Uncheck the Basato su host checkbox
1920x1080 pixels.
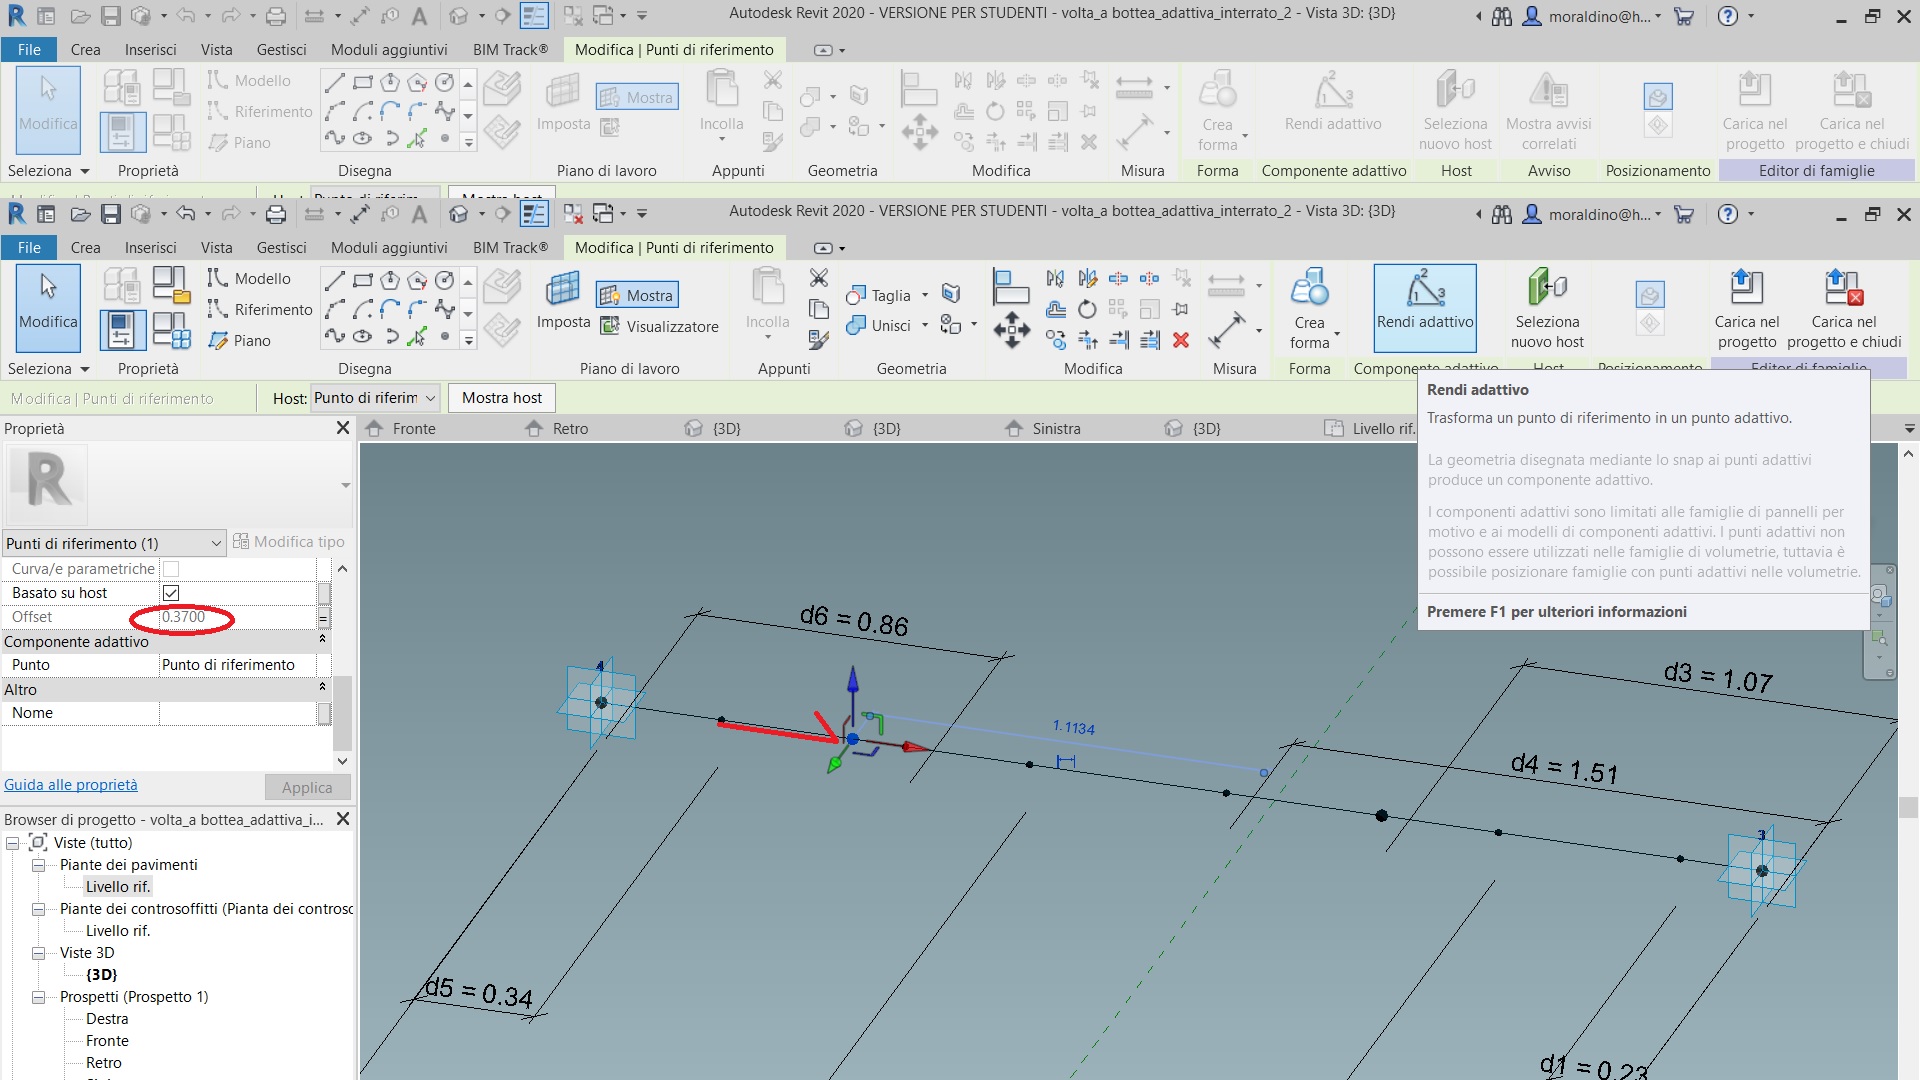point(171,592)
